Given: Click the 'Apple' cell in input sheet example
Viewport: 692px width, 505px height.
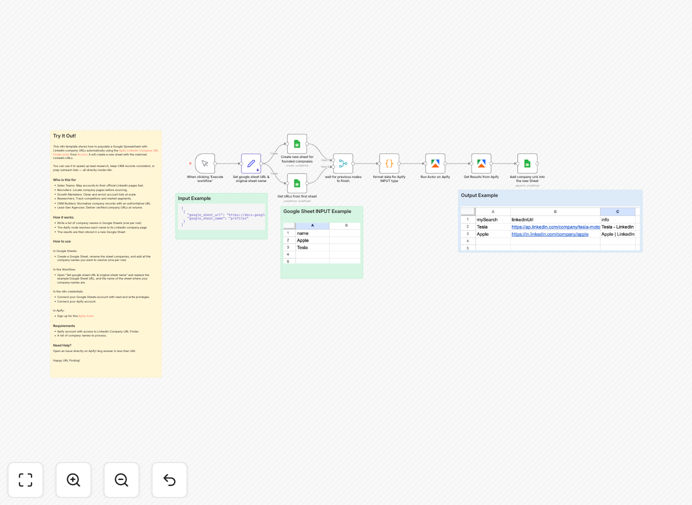Looking at the screenshot, I should pos(312,241).
